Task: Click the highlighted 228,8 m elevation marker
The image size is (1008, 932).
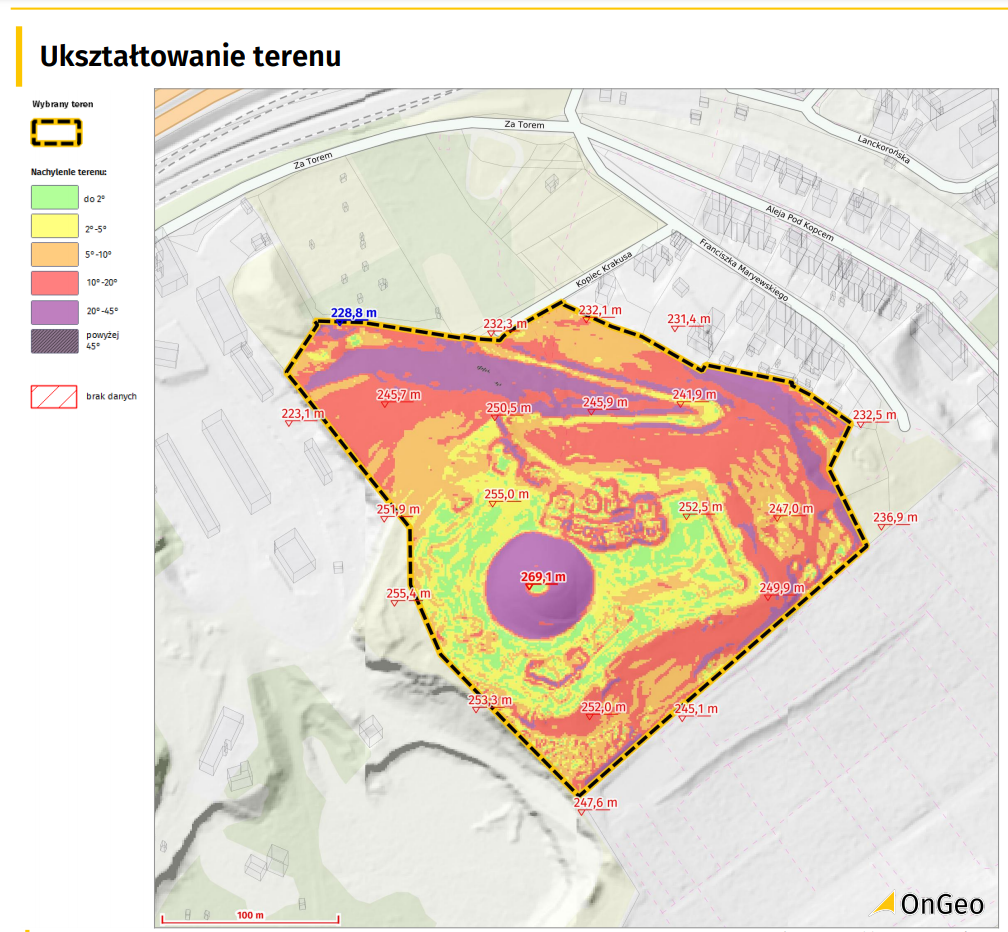Action: (352, 314)
